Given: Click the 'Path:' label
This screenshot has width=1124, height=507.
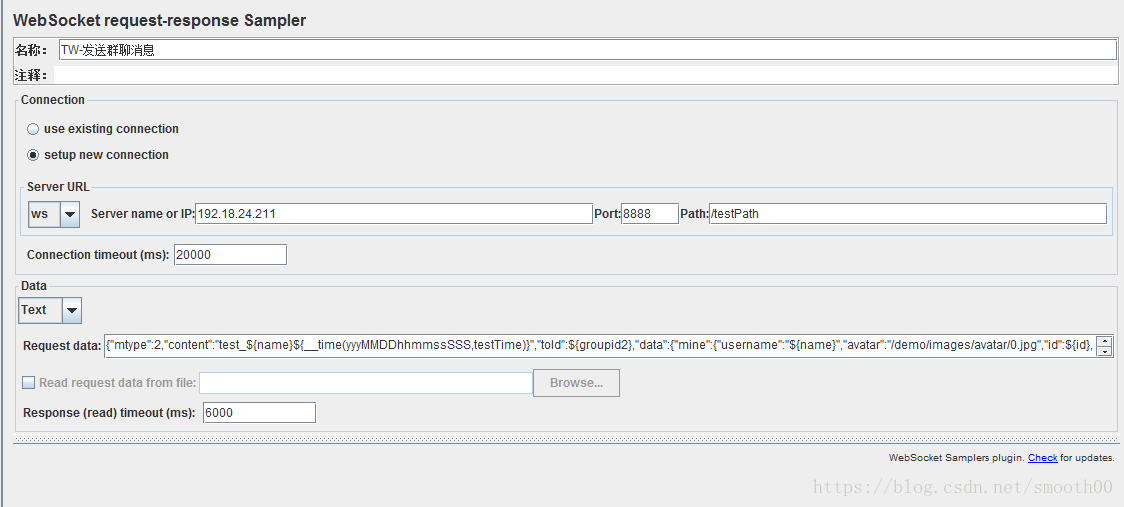Looking at the screenshot, I should [x=694, y=214].
